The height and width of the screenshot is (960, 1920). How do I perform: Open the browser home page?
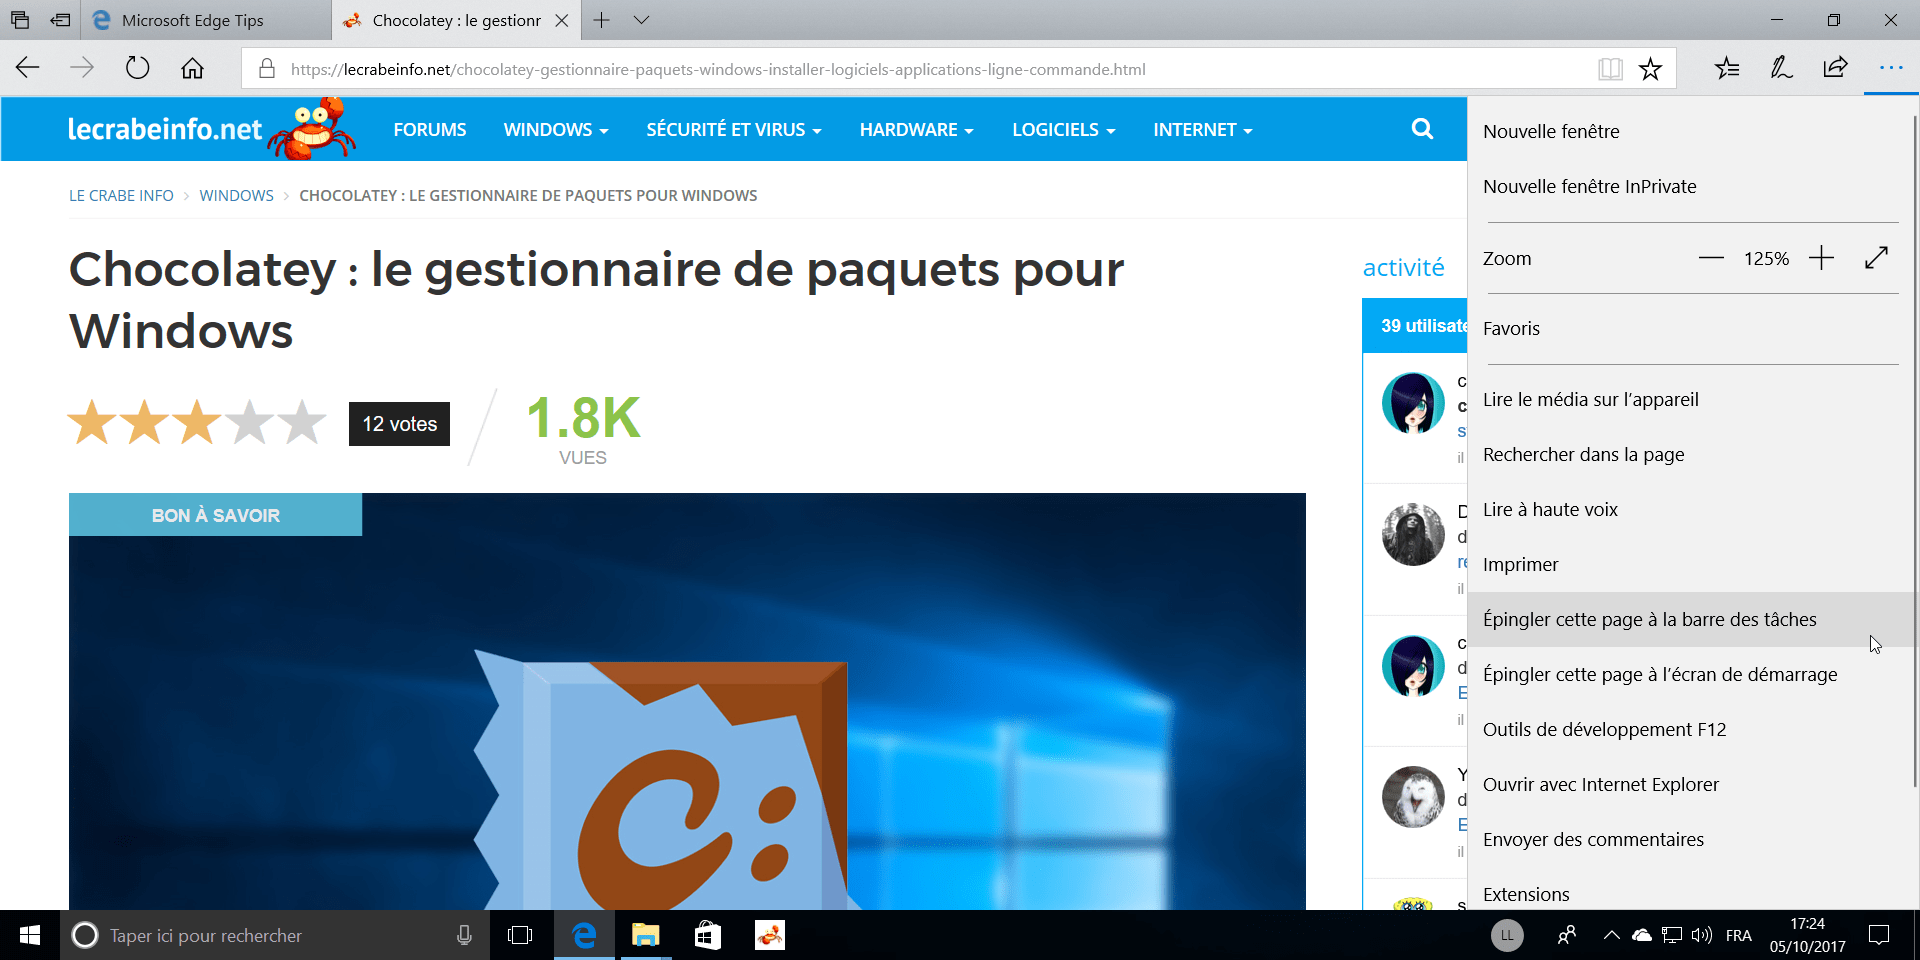[192, 68]
